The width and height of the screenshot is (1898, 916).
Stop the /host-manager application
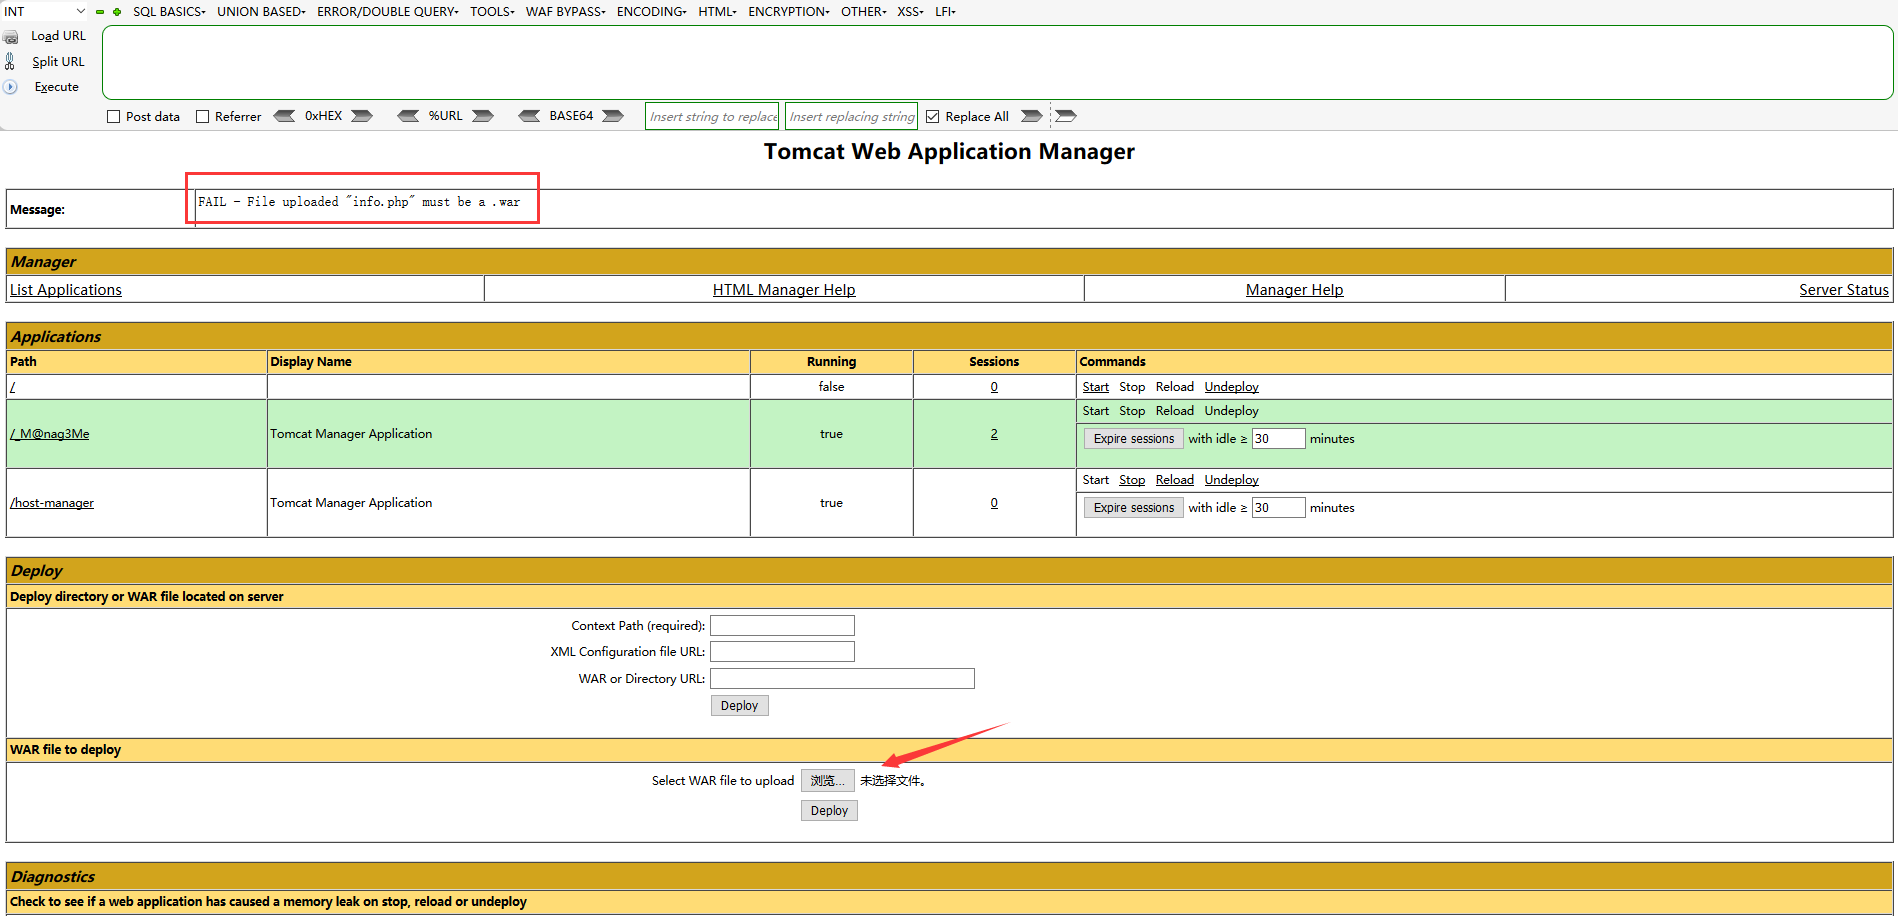pyautogui.click(x=1132, y=480)
